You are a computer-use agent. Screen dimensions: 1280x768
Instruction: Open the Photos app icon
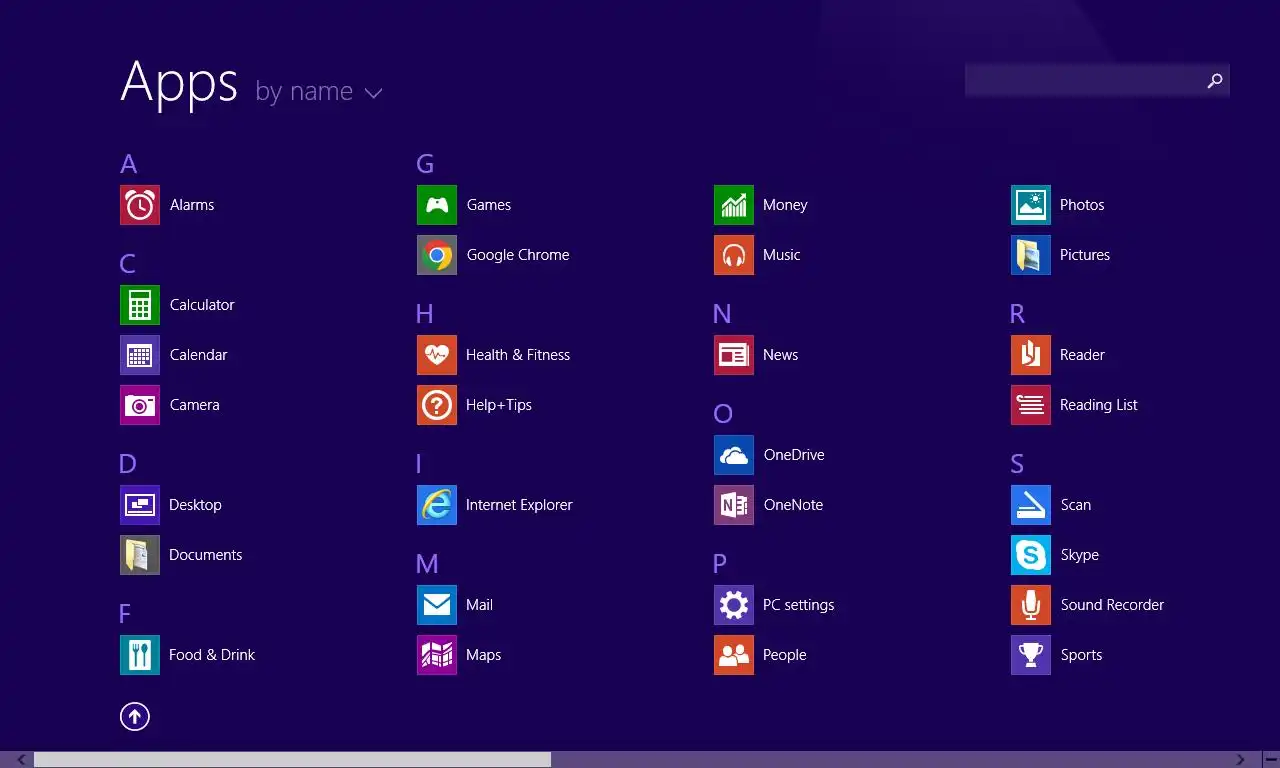tap(1031, 205)
